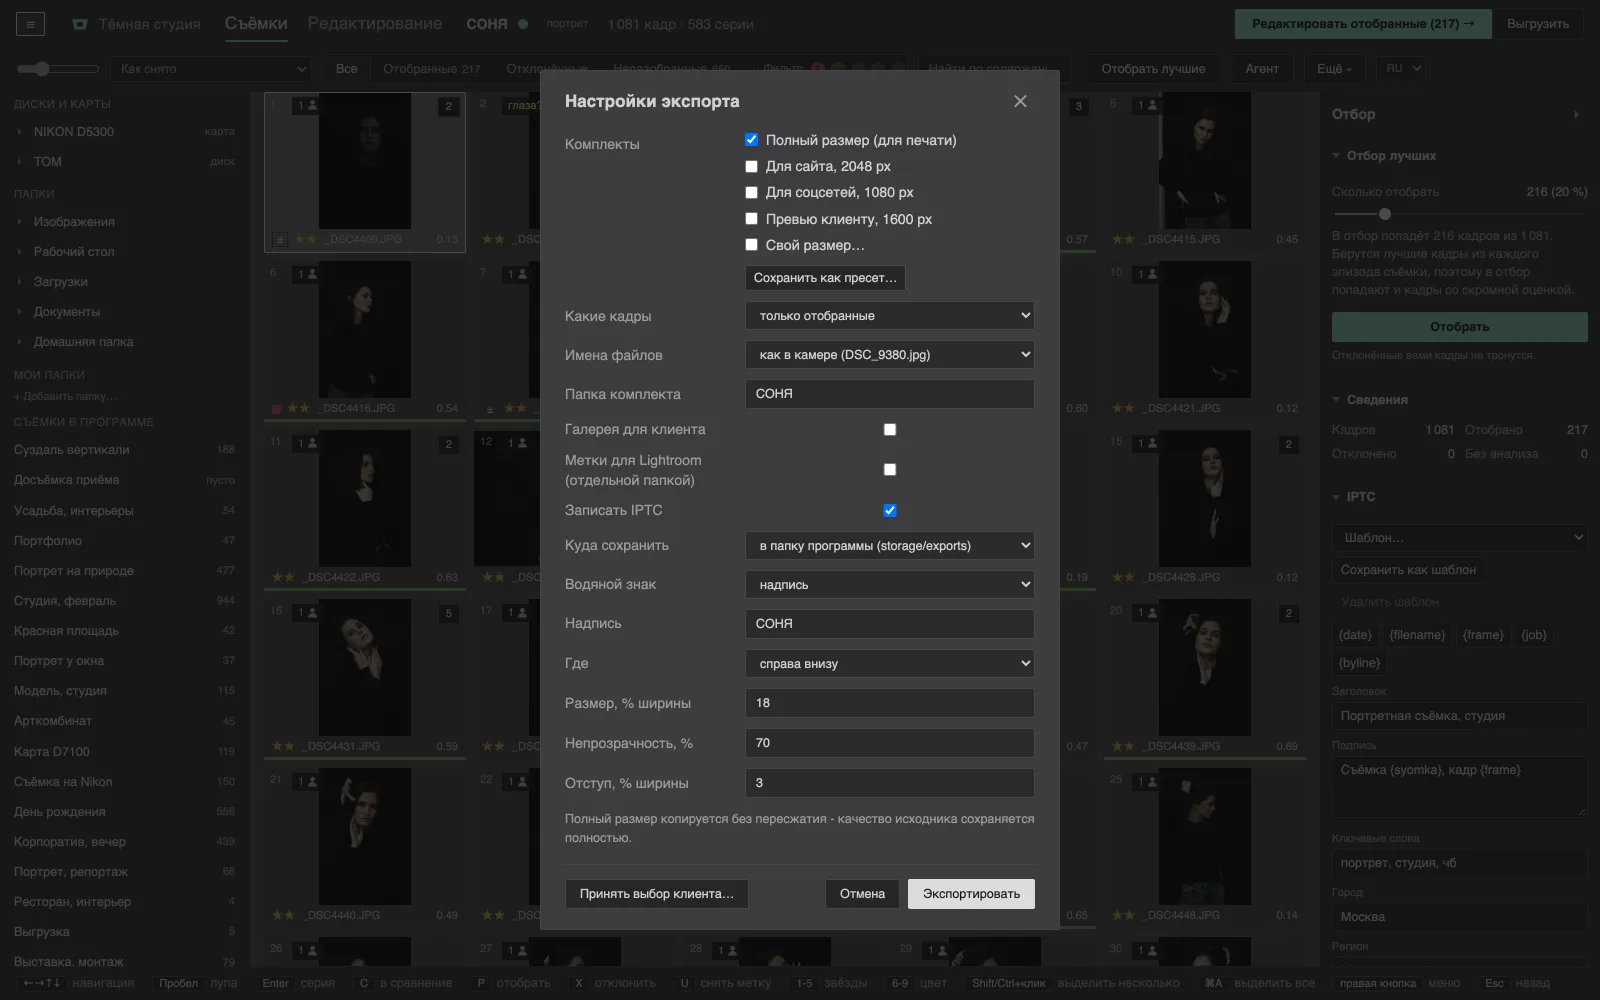Image resolution: width=1600 pixels, height=1000 pixels.
Task: Click the Непрозрачность, % input field
Action: coord(890,743)
